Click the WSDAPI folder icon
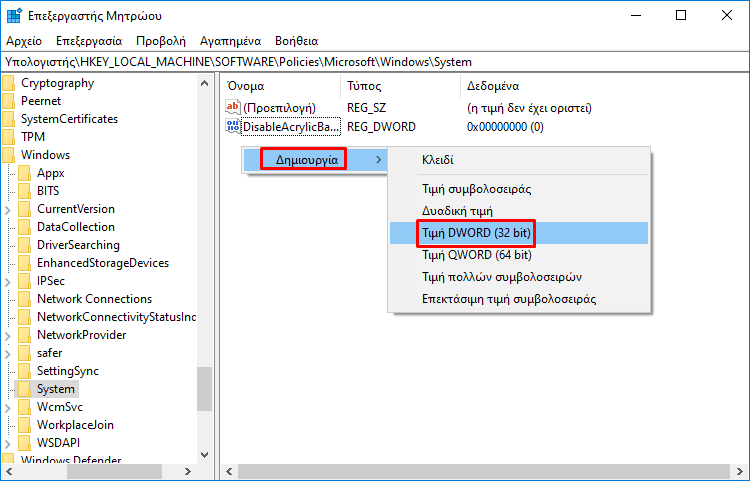This screenshot has width=750, height=481. coord(24,443)
